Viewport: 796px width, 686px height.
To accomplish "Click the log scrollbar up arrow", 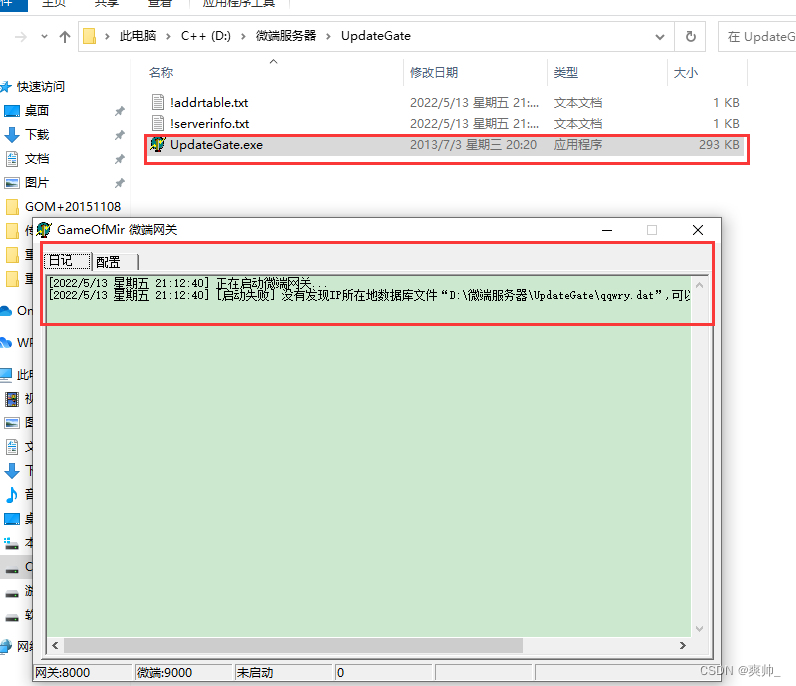I will [700, 285].
